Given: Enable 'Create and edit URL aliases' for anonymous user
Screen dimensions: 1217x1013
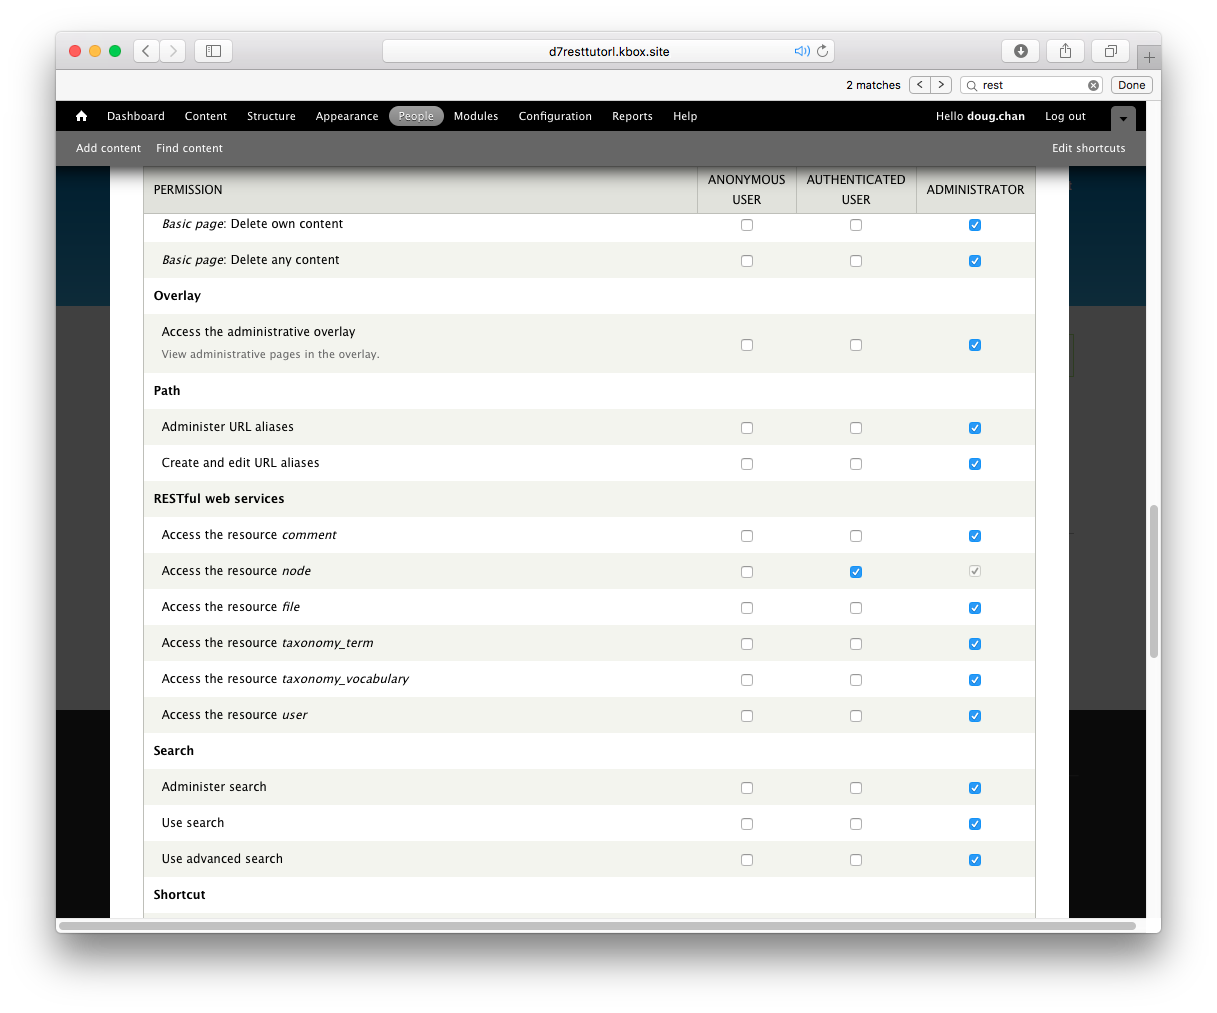Looking at the screenshot, I should click(x=747, y=464).
